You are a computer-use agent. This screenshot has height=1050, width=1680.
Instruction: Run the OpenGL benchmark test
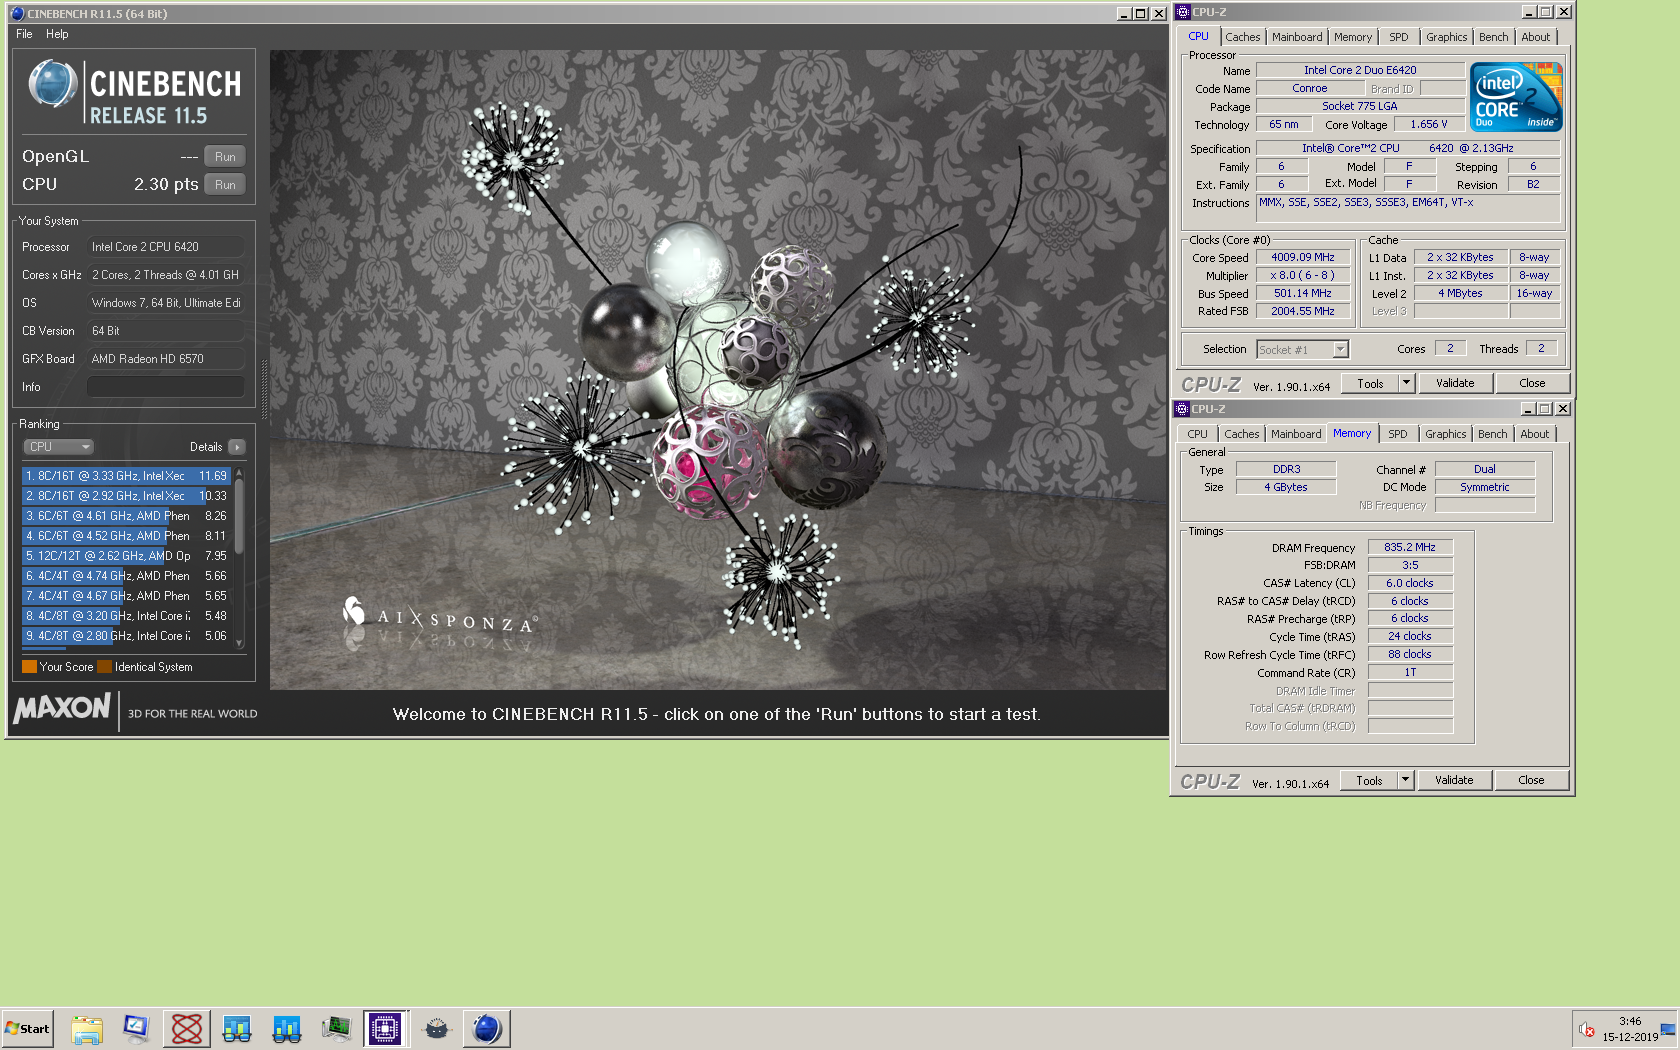[225, 157]
